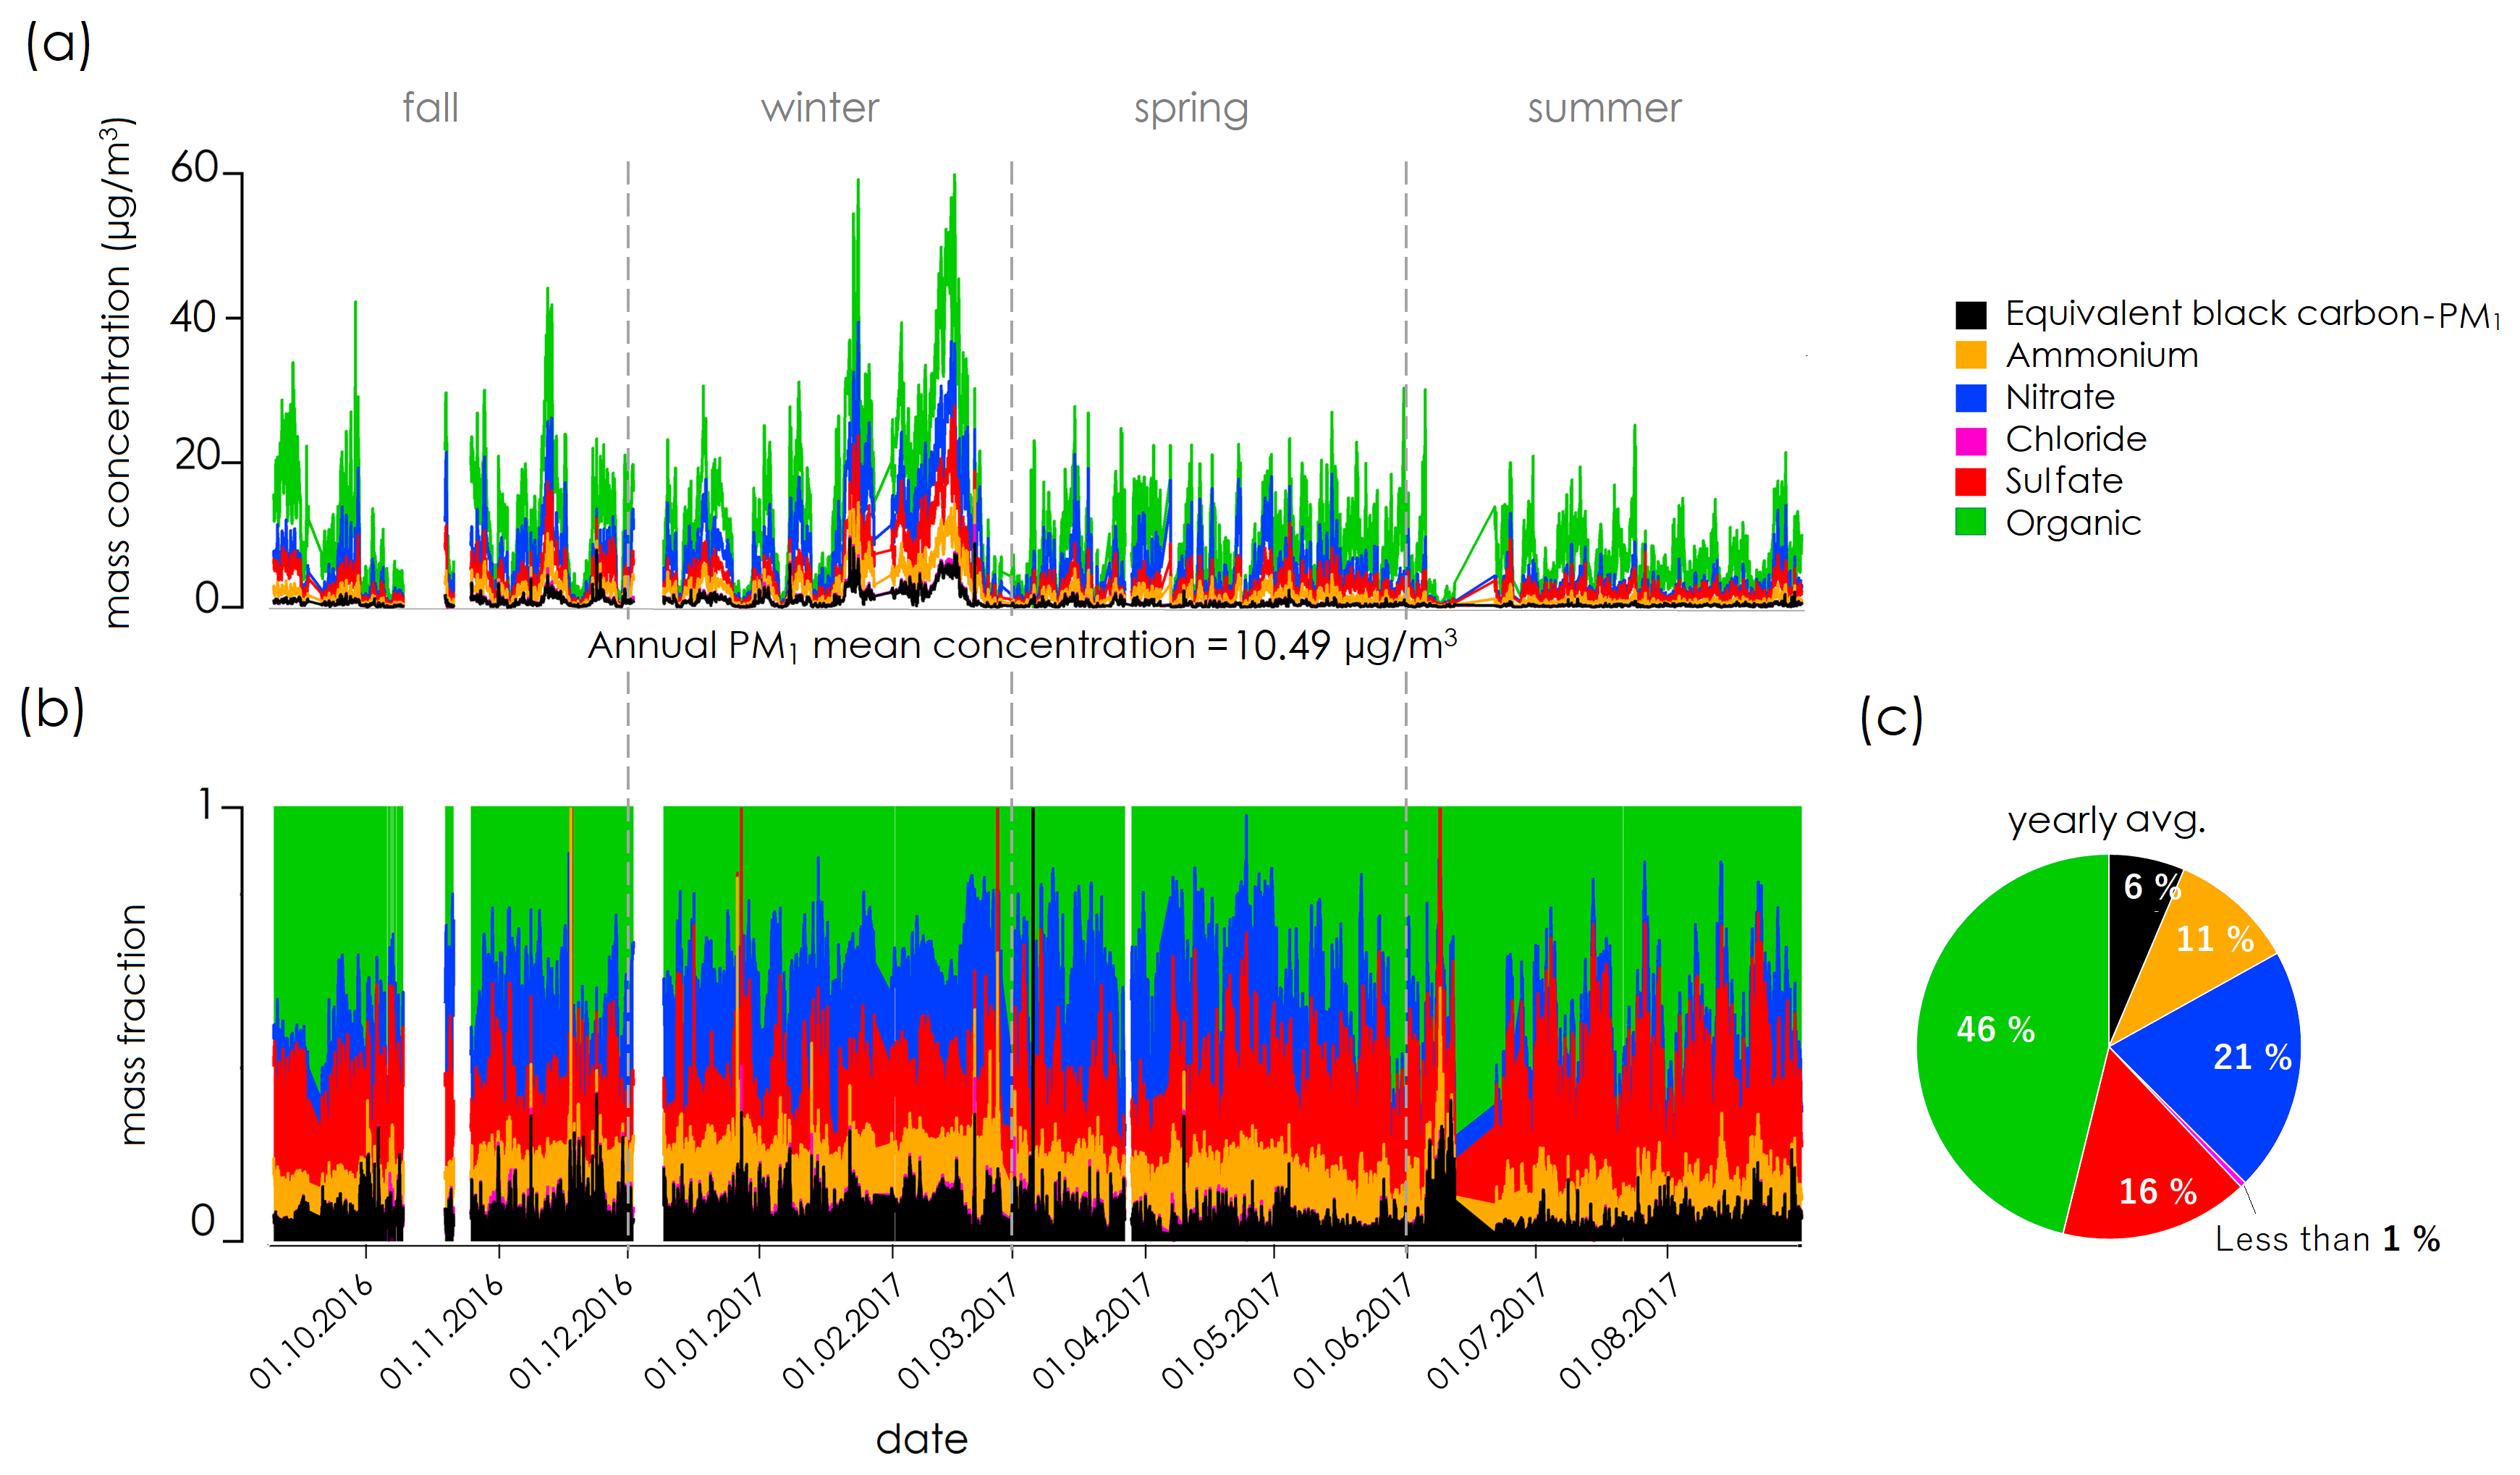Click the Annual PM1 mean concentration text
The height and width of the screenshot is (1475, 2520).
click(1022, 646)
